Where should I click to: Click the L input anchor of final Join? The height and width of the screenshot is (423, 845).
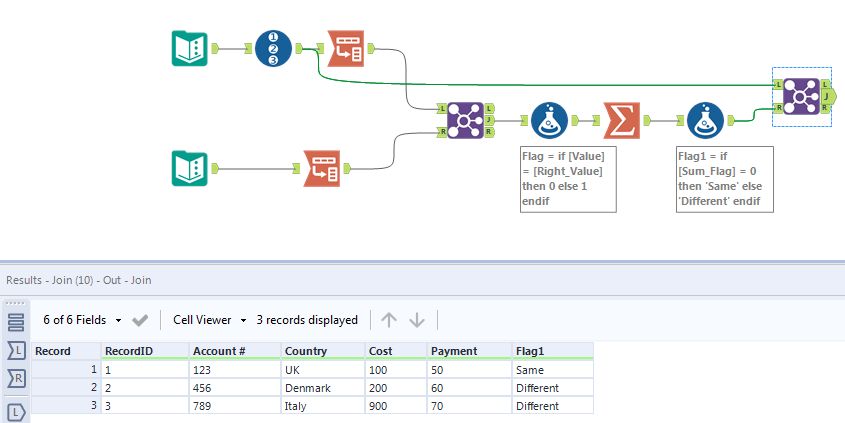(777, 85)
